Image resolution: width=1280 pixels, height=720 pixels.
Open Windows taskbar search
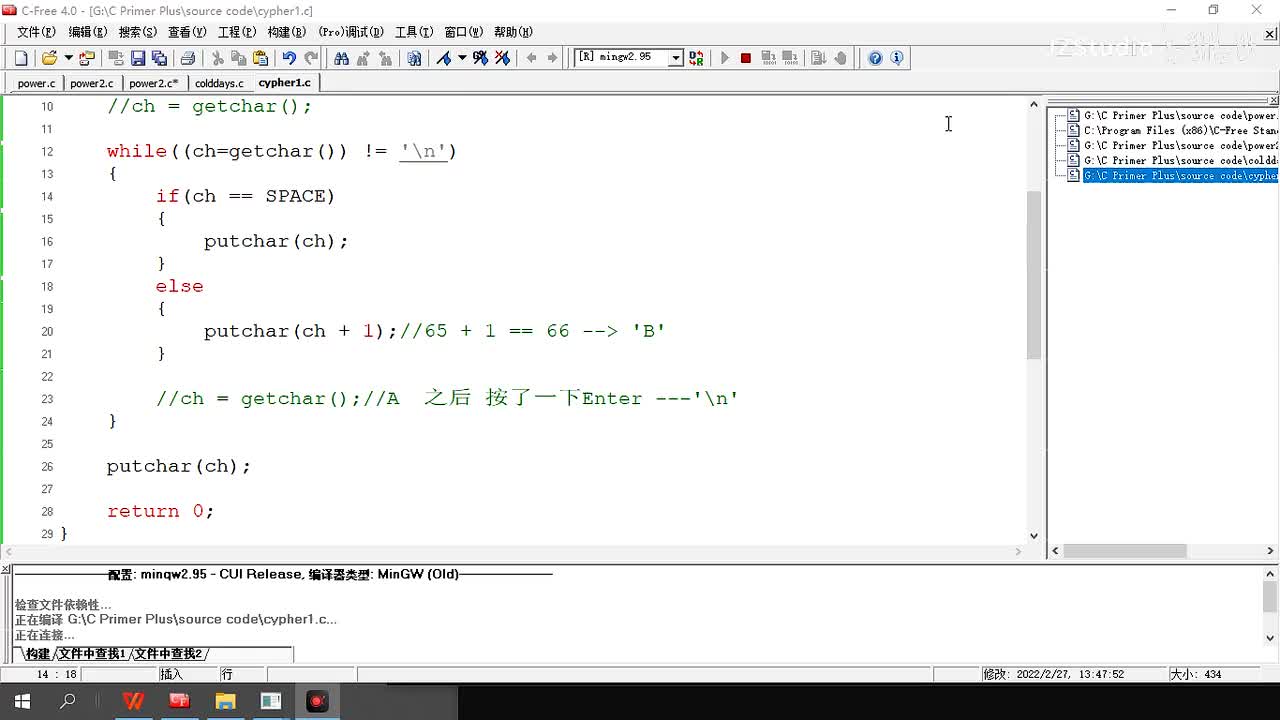tap(68, 702)
